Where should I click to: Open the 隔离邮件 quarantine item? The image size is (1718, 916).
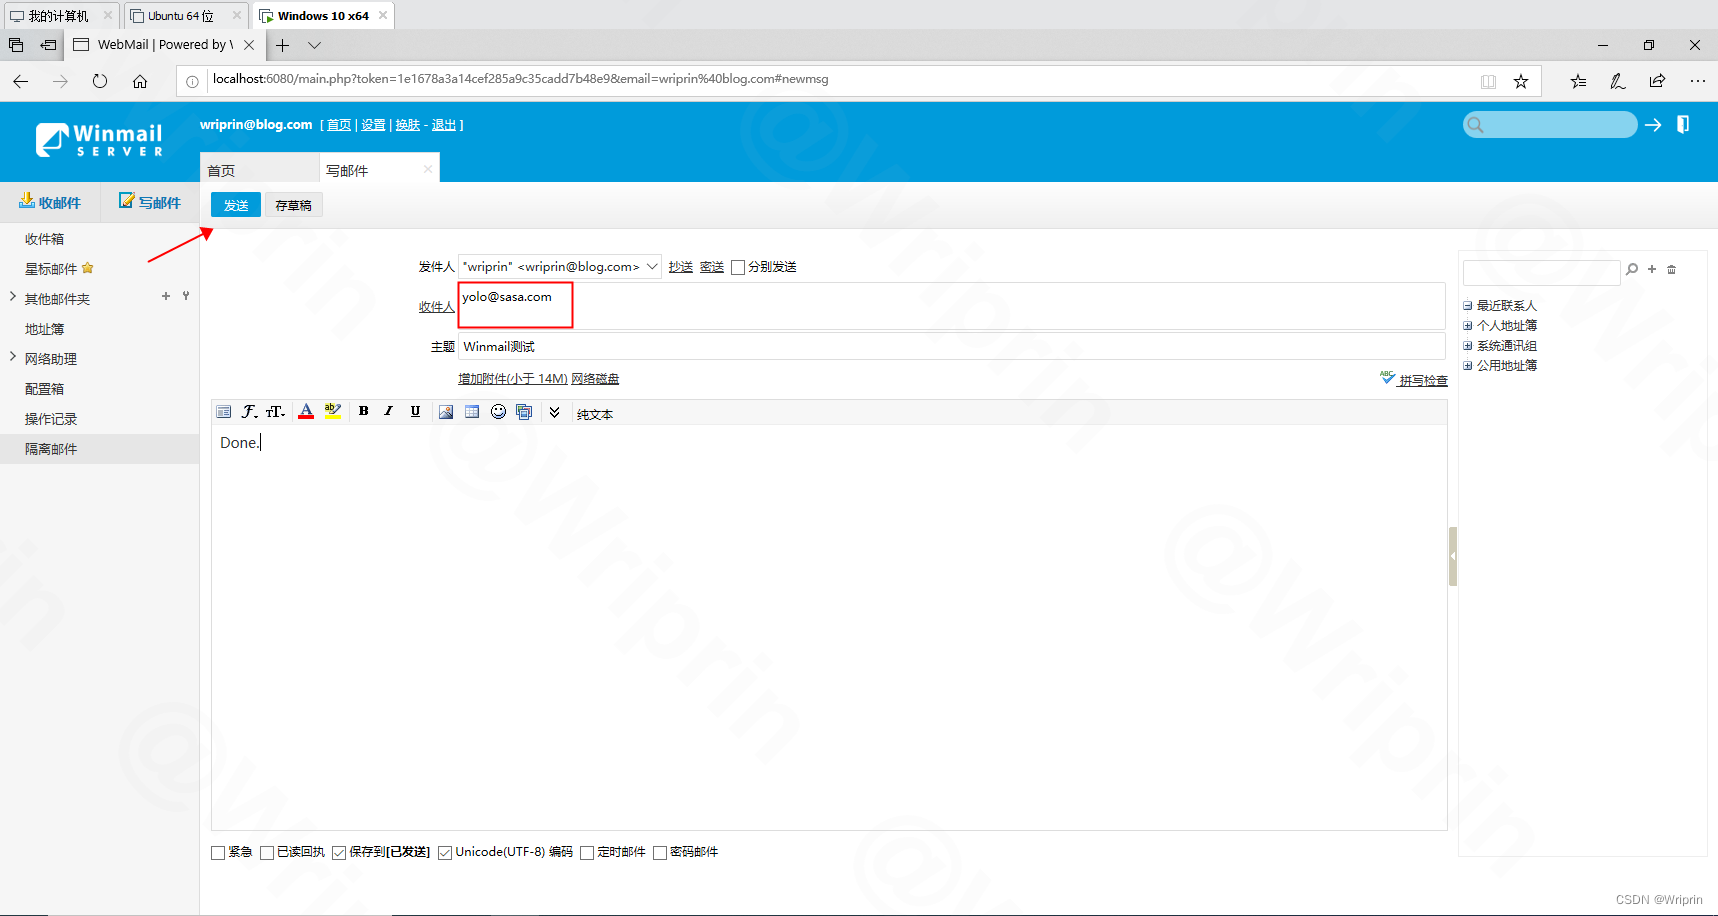[51, 449]
